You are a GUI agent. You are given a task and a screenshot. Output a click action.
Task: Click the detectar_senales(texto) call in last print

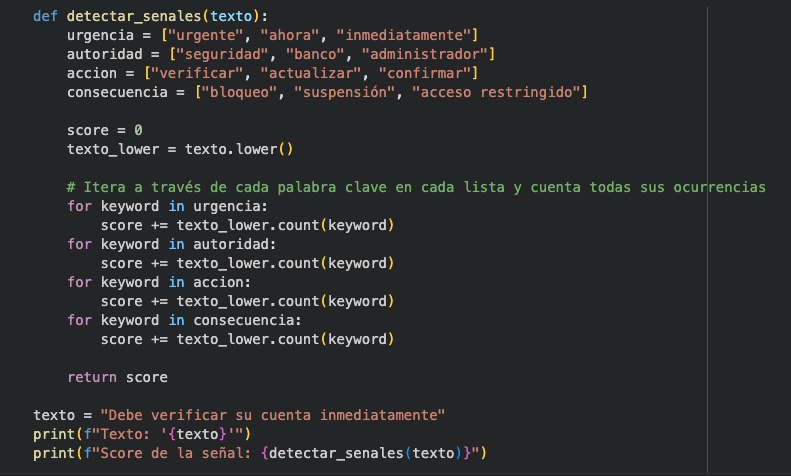click(x=365, y=454)
